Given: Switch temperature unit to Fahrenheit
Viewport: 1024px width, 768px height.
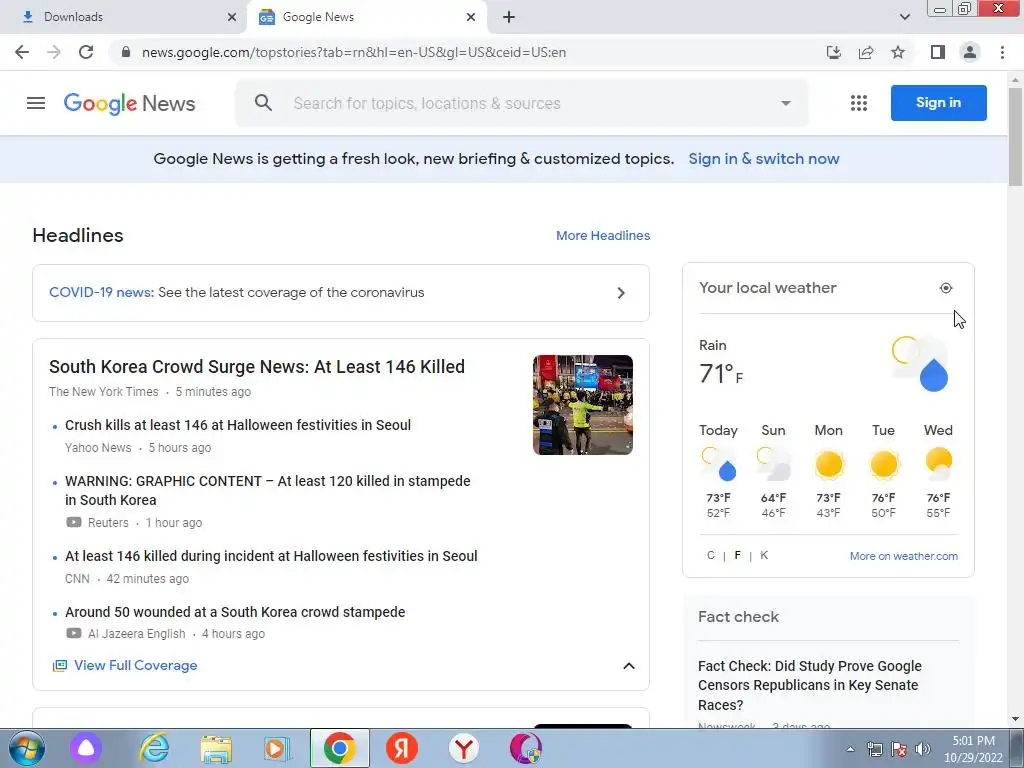Looking at the screenshot, I should pyautogui.click(x=737, y=555).
